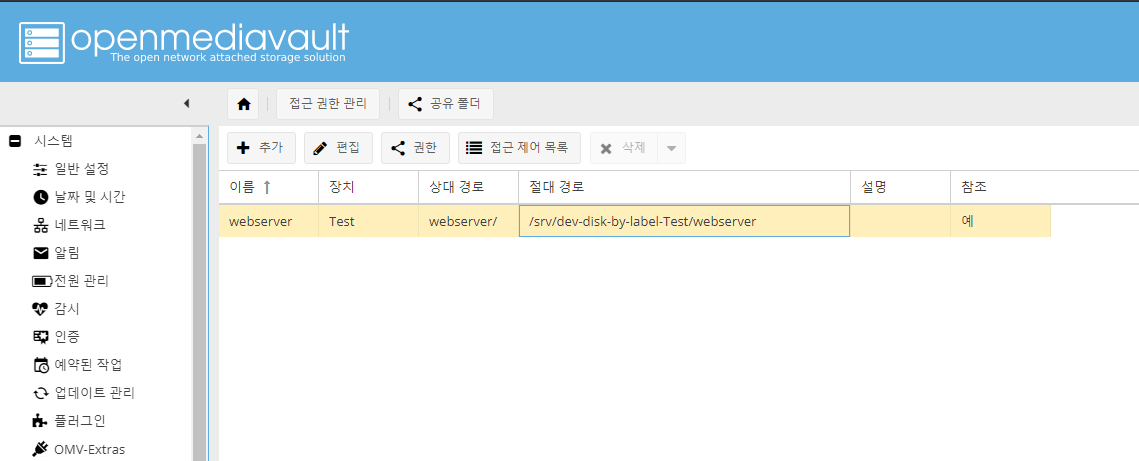Click the home icon in breadcrumb bar

tap(243, 104)
